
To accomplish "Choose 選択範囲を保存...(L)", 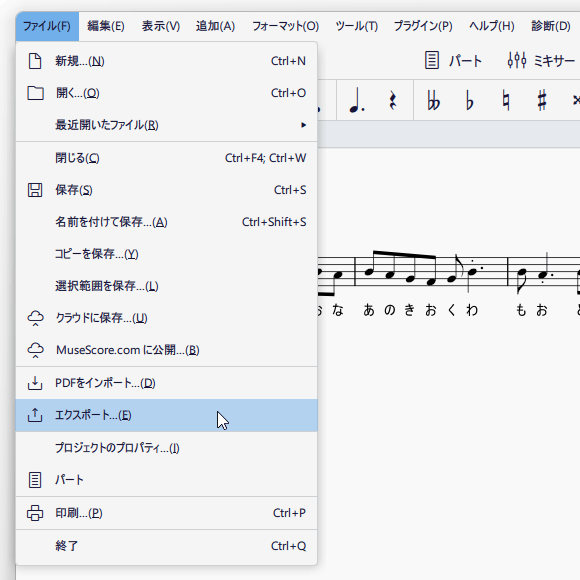I will pos(166,286).
